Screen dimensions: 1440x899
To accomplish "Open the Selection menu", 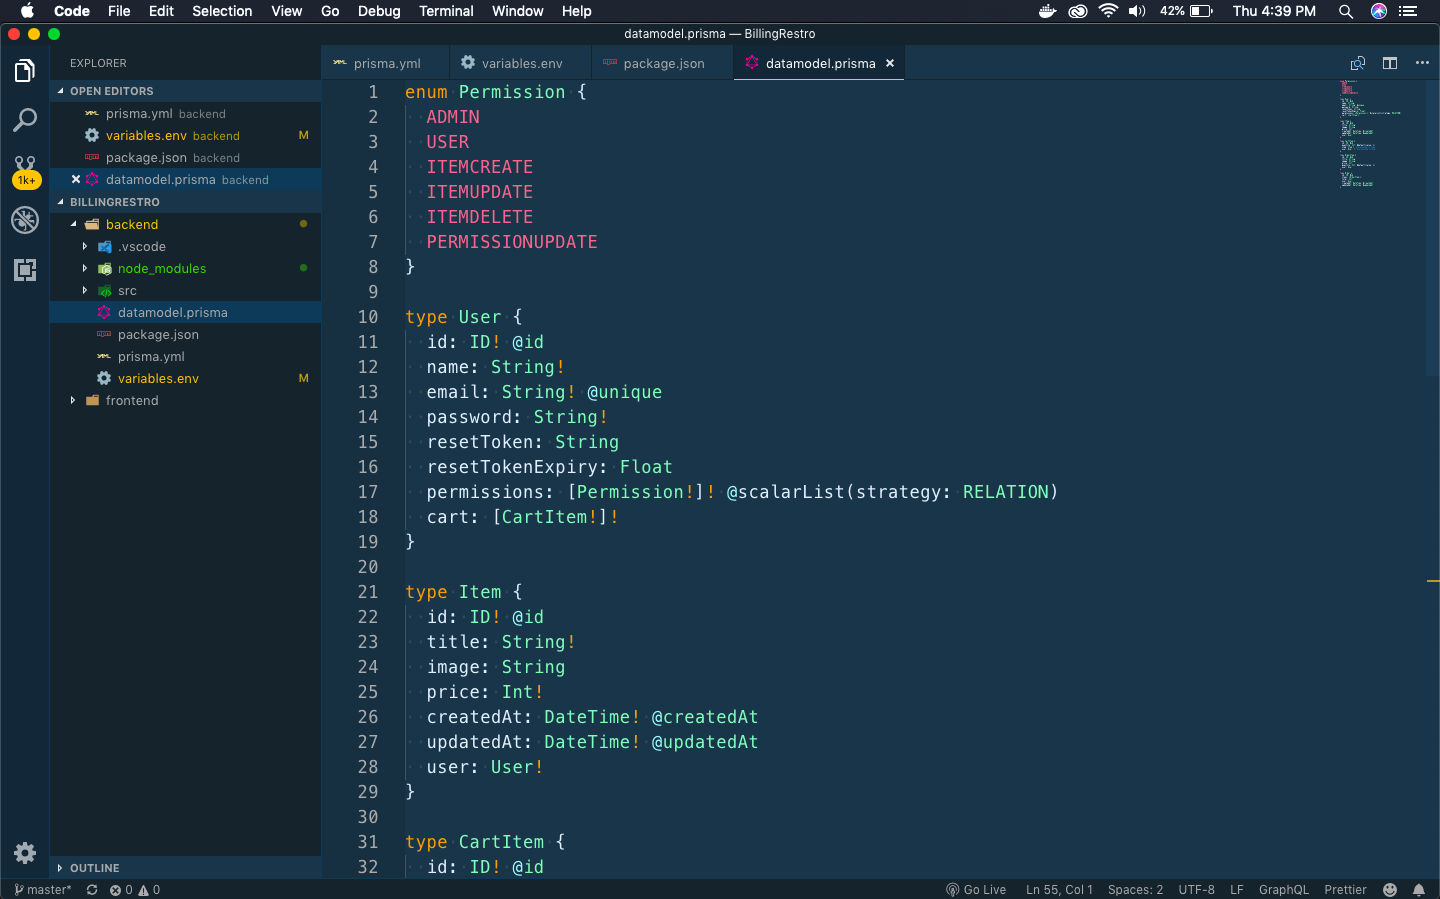I will click(222, 11).
